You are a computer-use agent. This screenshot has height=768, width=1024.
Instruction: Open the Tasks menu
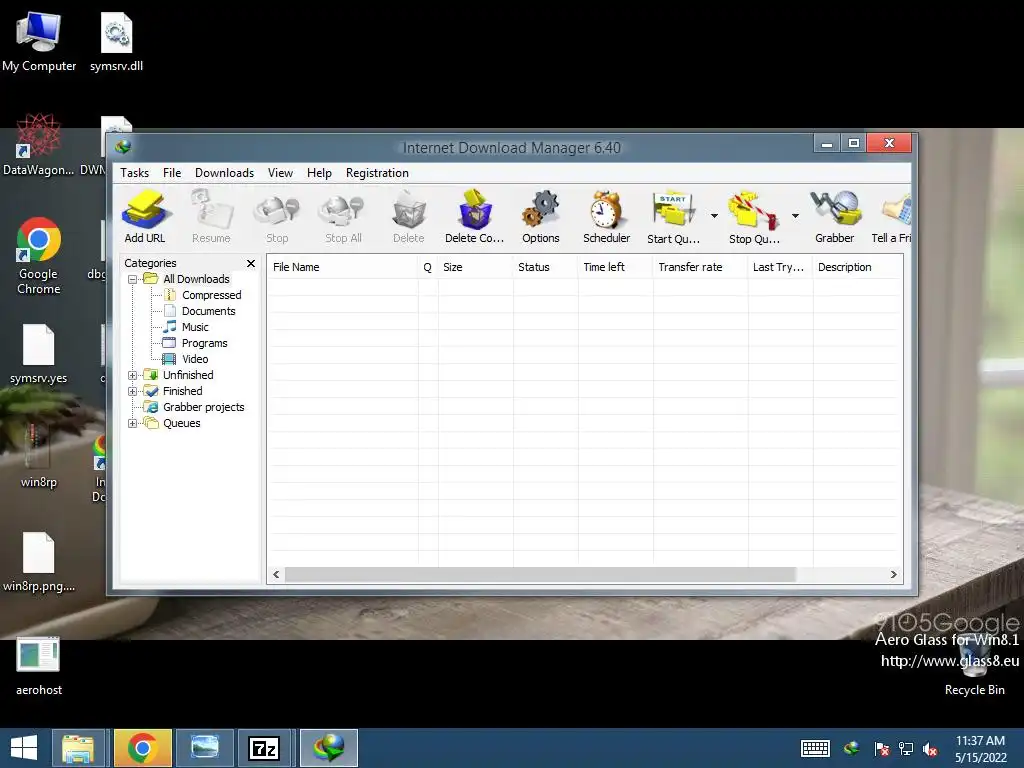click(135, 173)
